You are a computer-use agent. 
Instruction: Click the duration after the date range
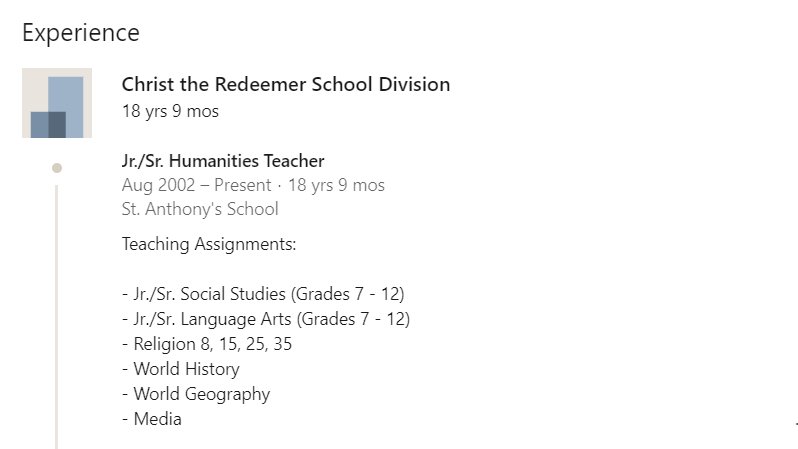pyautogui.click(x=336, y=185)
